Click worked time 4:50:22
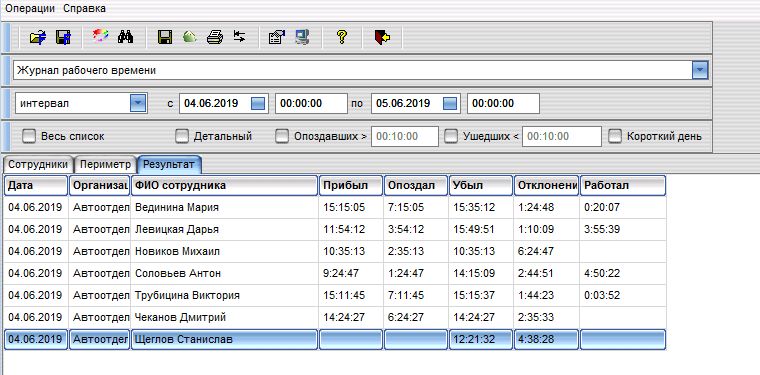Image resolution: width=760 pixels, height=375 pixels. pyautogui.click(x=602, y=273)
